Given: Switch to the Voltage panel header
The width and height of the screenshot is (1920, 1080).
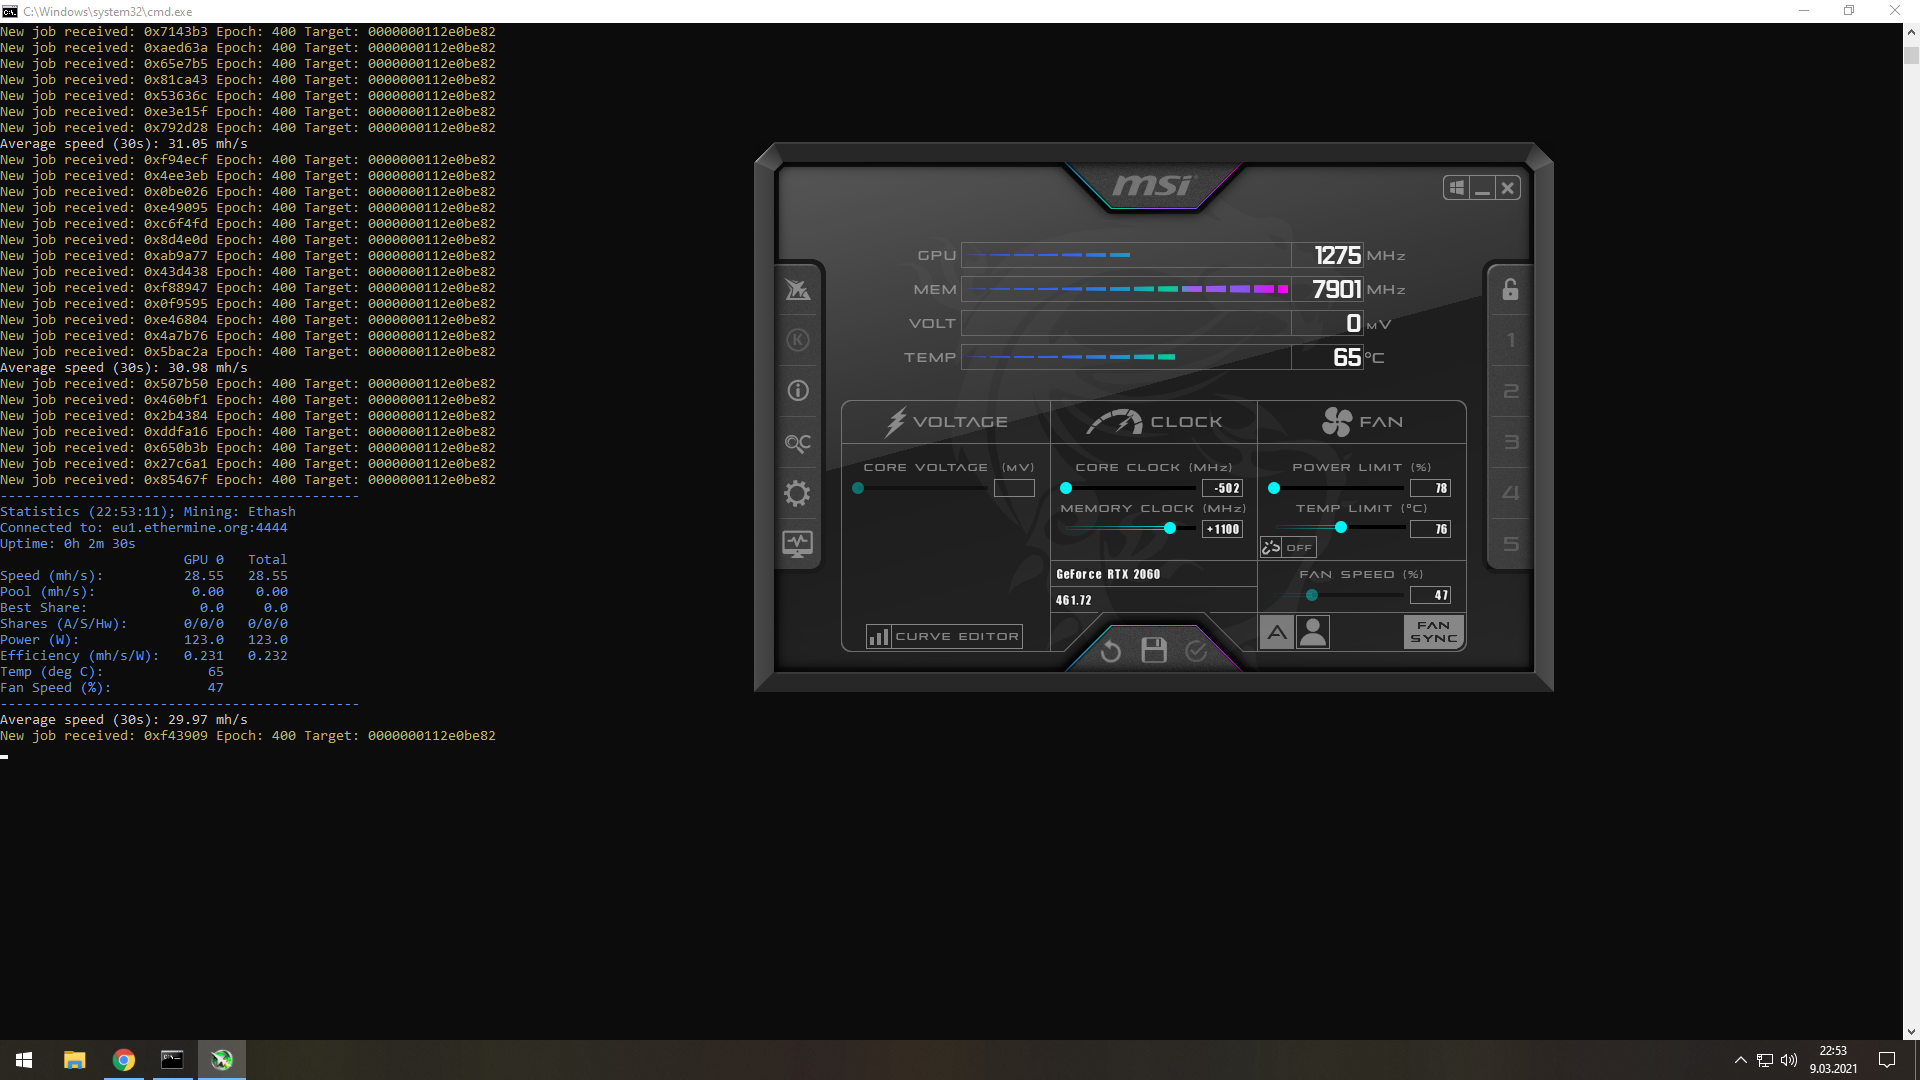Looking at the screenshot, I should pyautogui.click(x=946, y=422).
